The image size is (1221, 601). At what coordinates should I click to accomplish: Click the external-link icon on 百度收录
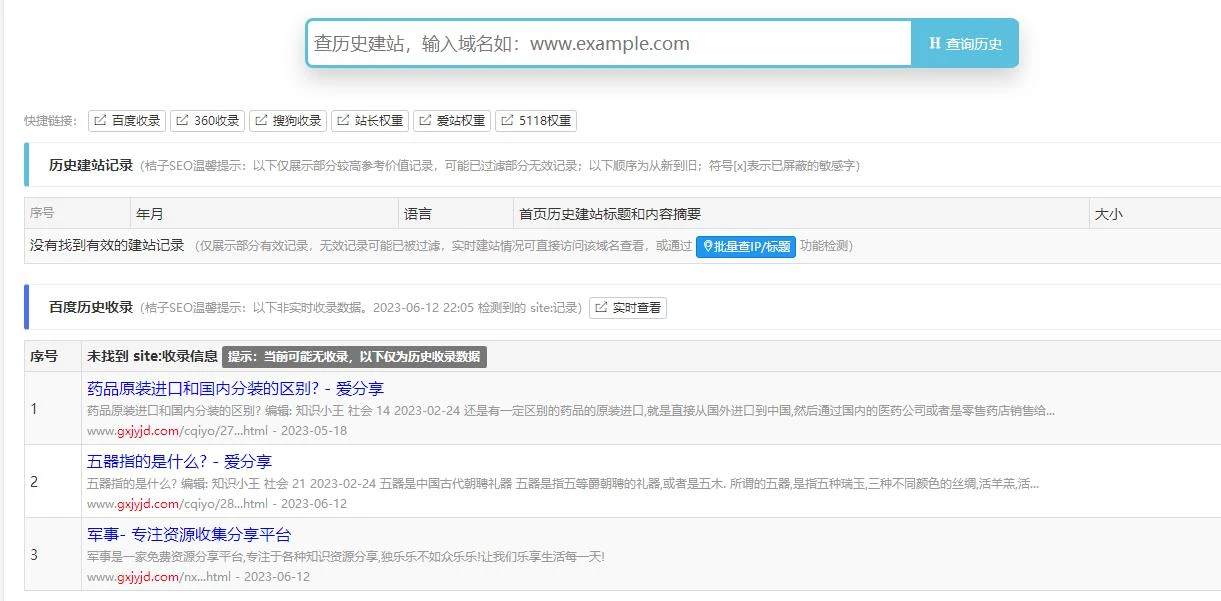(101, 121)
